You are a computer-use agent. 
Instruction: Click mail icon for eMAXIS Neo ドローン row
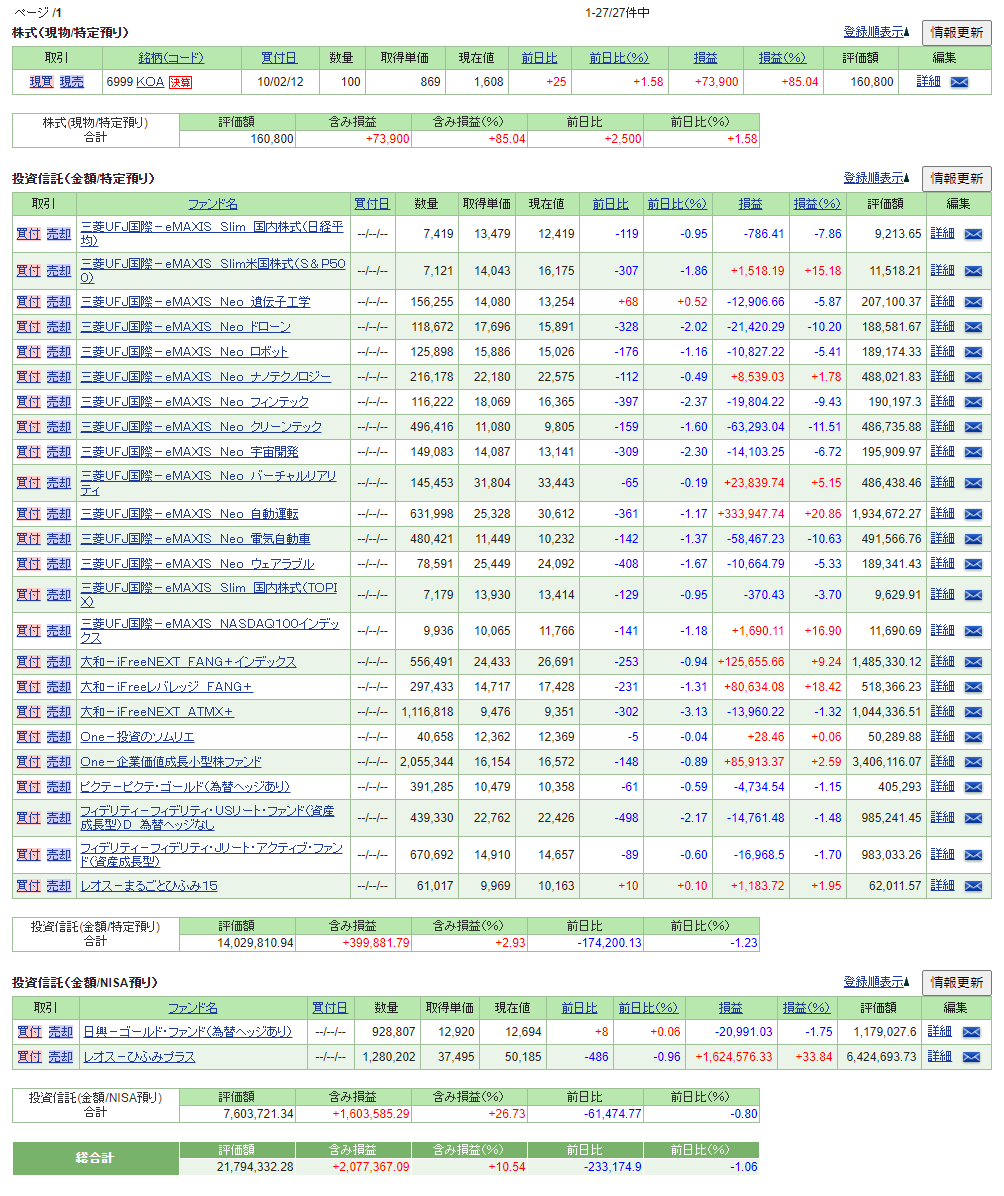coord(973,327)
